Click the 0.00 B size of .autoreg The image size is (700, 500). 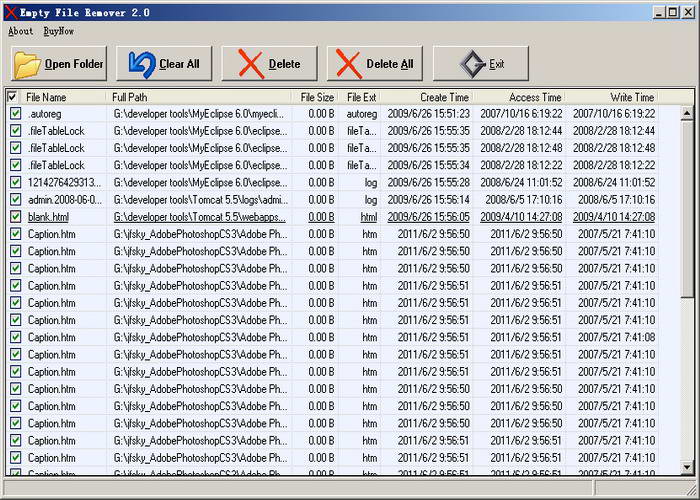click(321, 114)
